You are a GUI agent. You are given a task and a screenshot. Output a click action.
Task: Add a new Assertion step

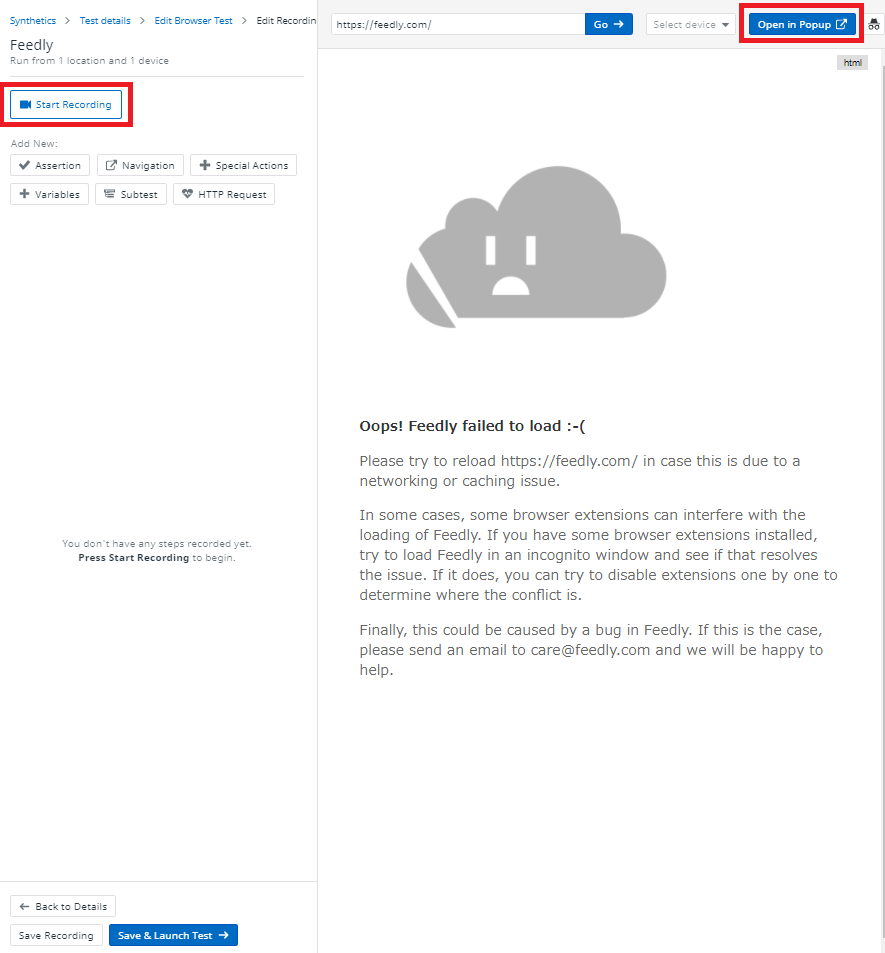tap(50, 165)
